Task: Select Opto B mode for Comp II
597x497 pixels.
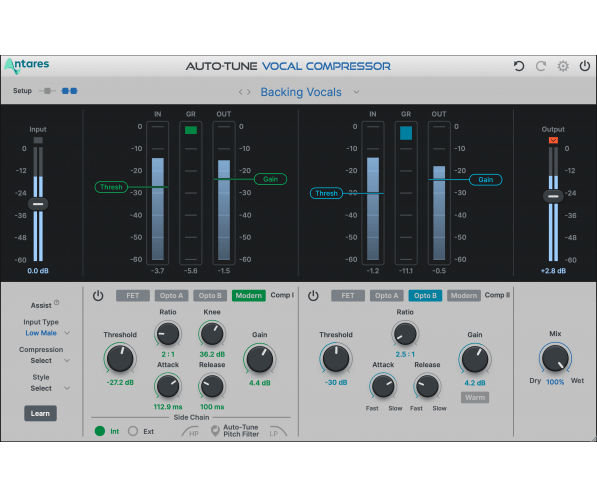Action: 425,296
